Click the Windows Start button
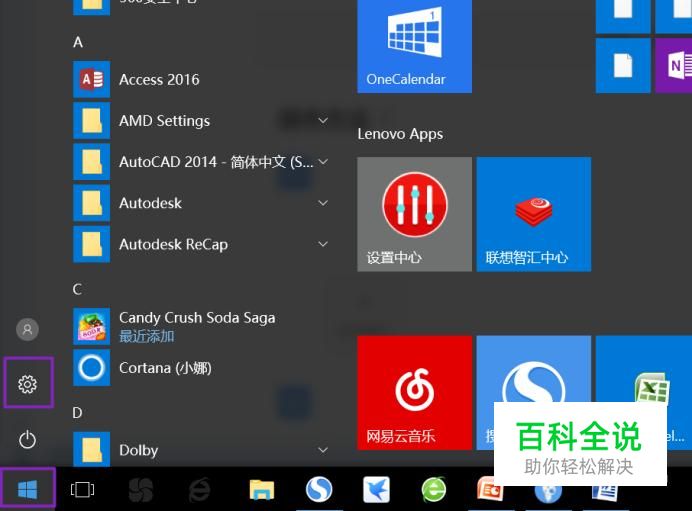Screen dimensions: 692x511 28,489
